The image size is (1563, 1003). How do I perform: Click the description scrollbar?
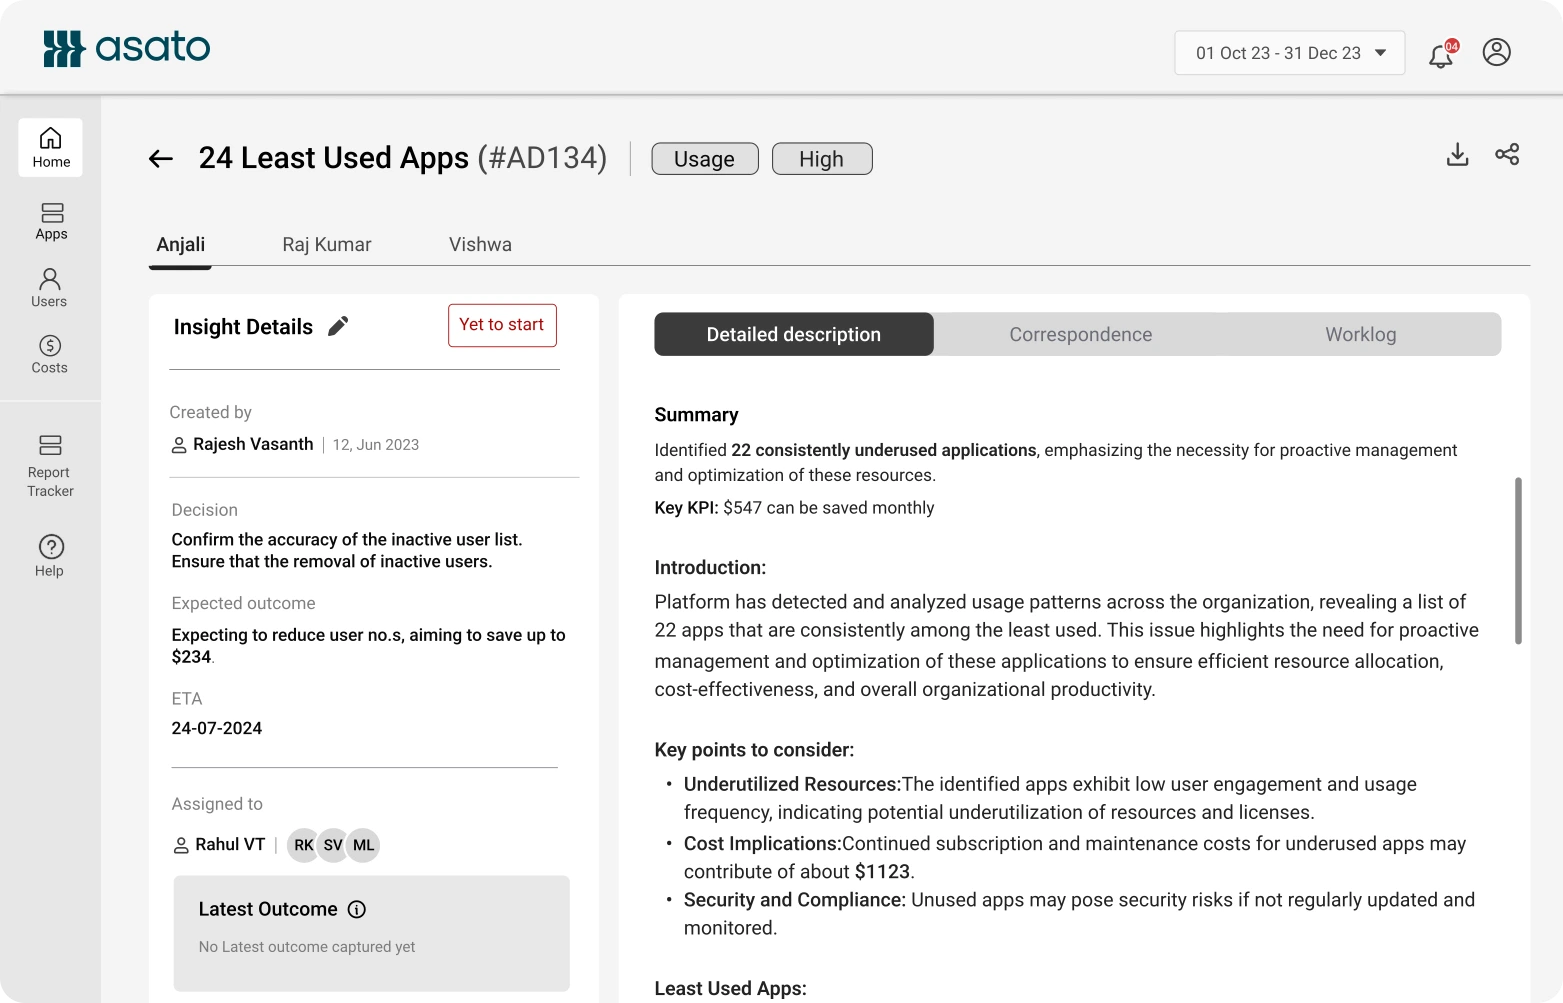point(1518,561)
